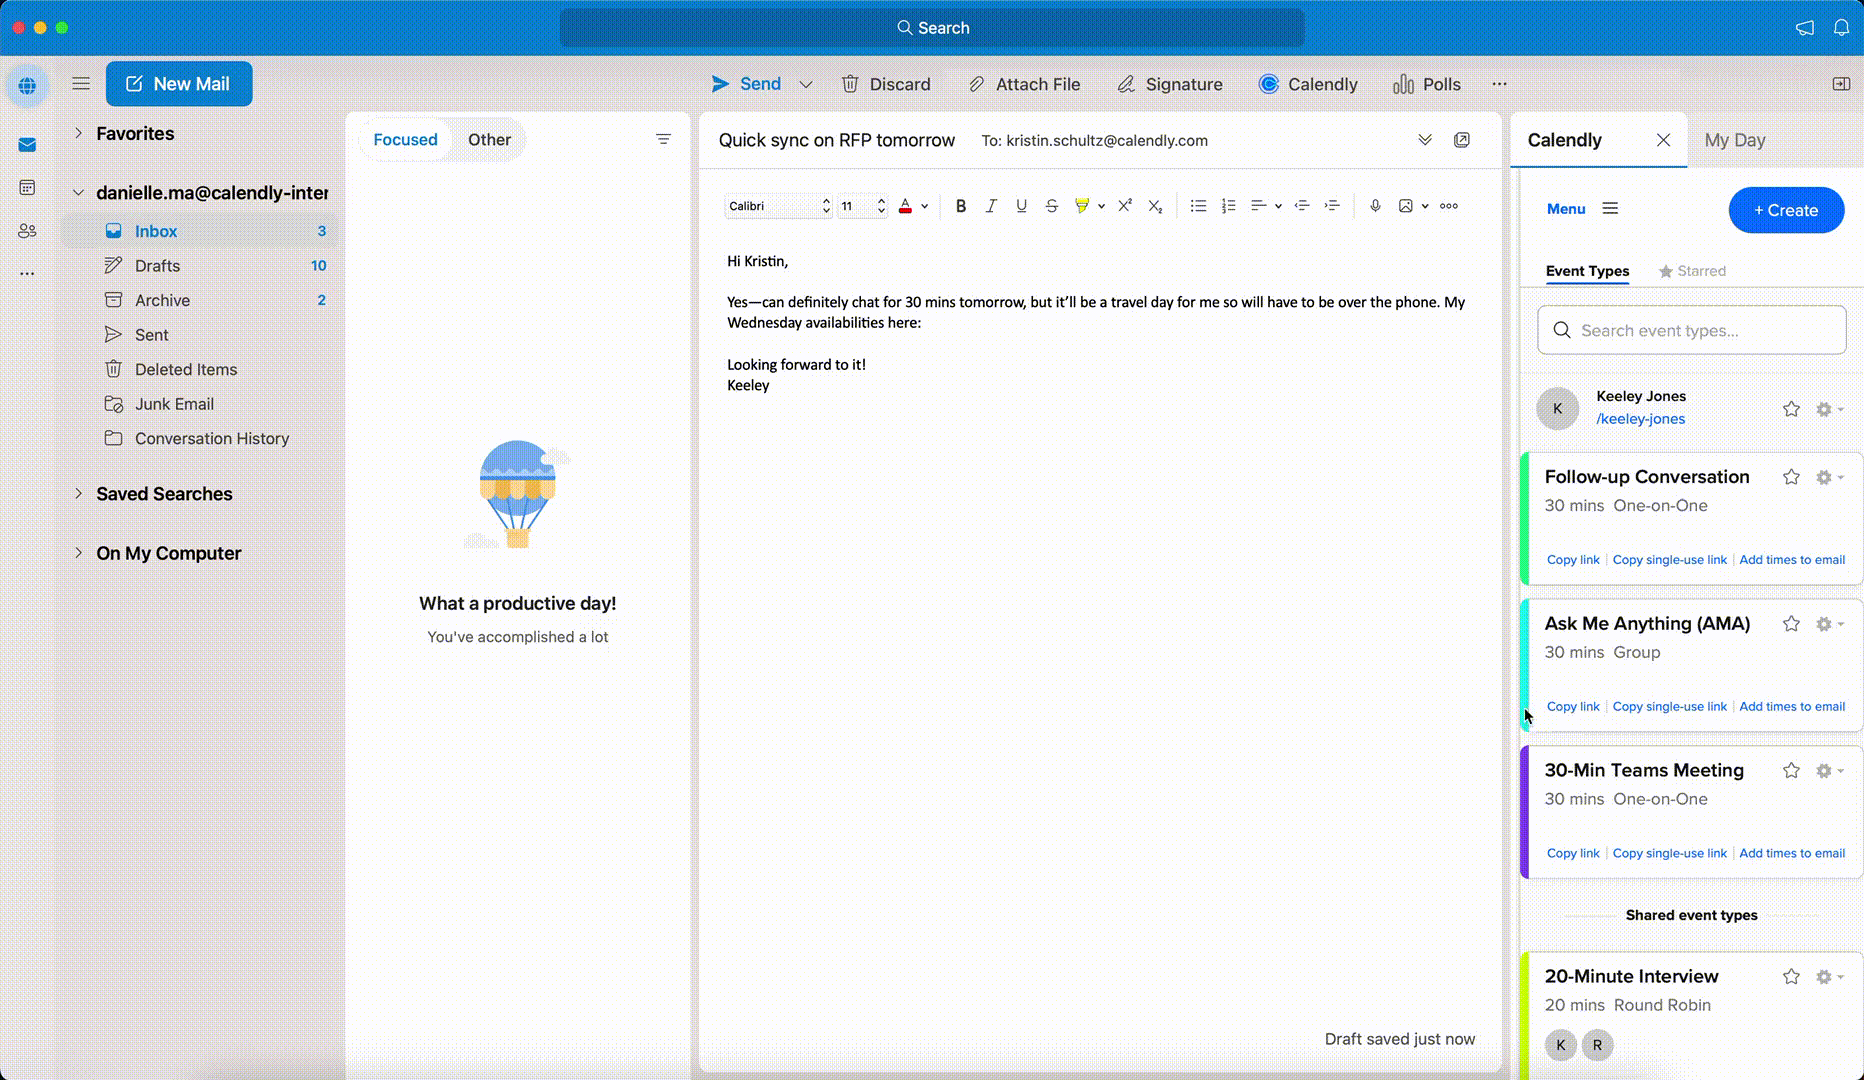Open the Calendar view in sidebar
1864x1080 pixels.
[27, 188]
